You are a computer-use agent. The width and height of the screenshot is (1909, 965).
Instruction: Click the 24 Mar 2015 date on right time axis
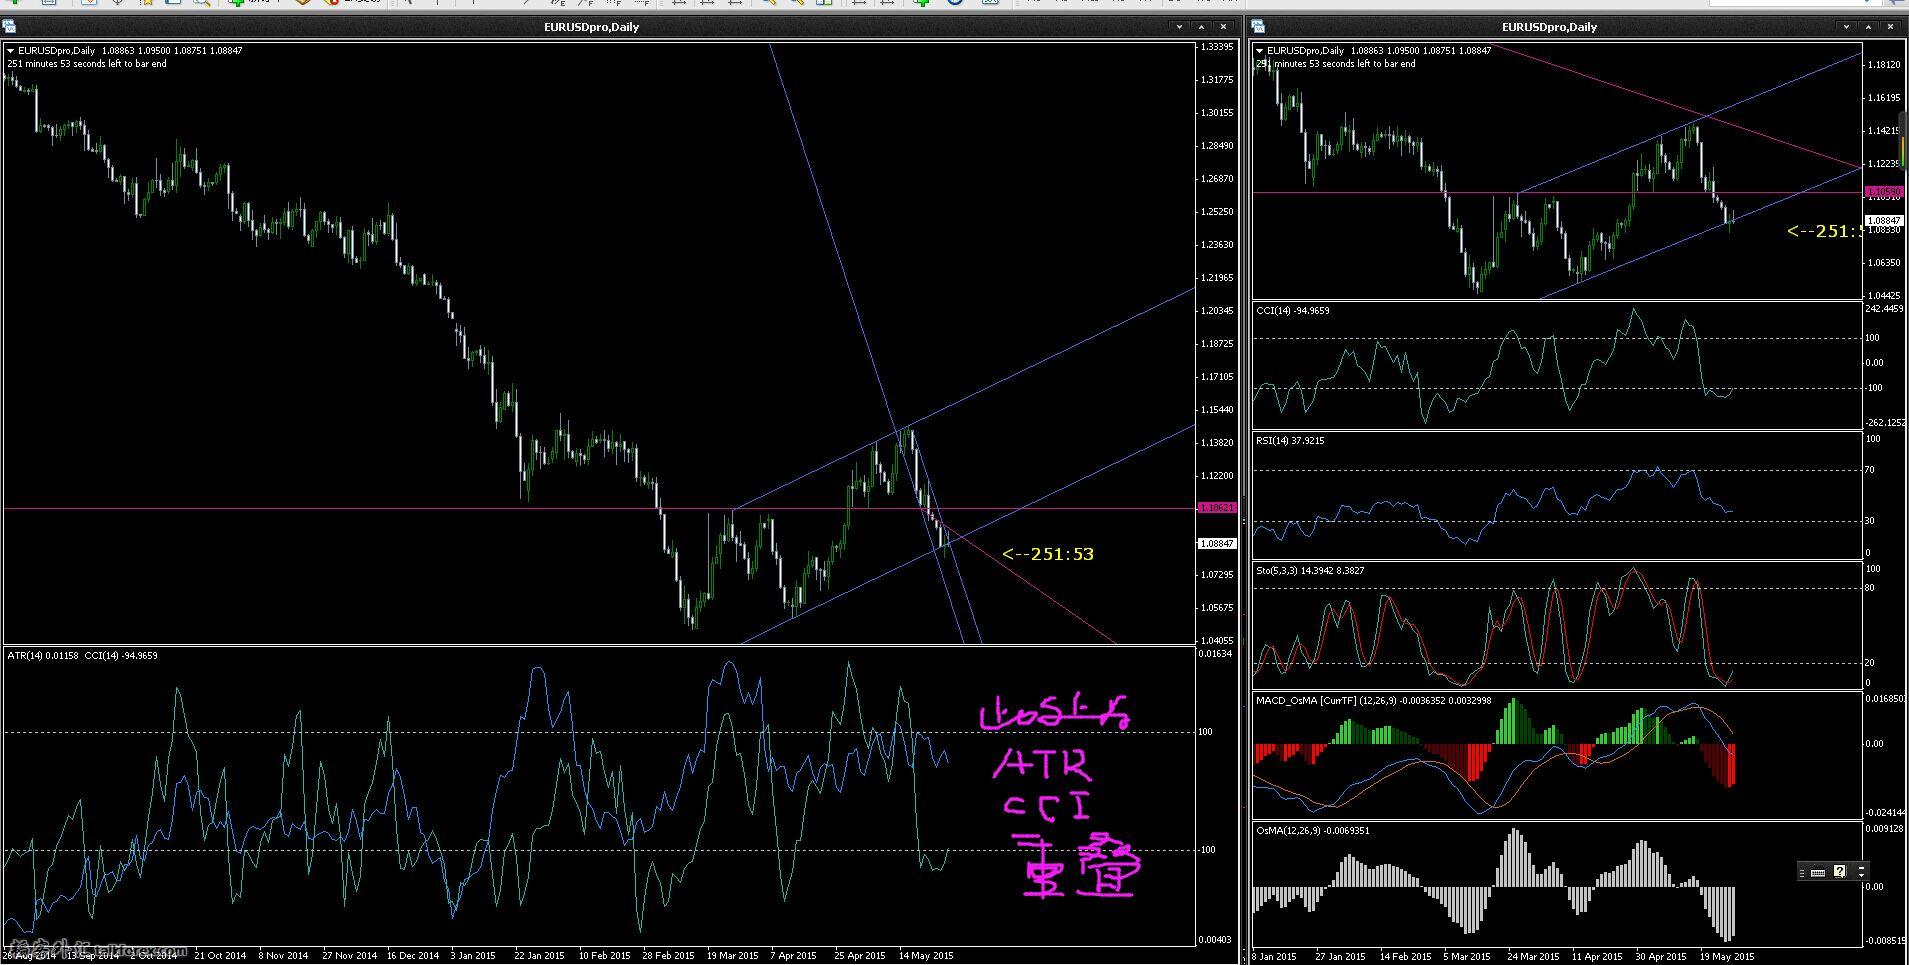click(x=1533, y=957)
